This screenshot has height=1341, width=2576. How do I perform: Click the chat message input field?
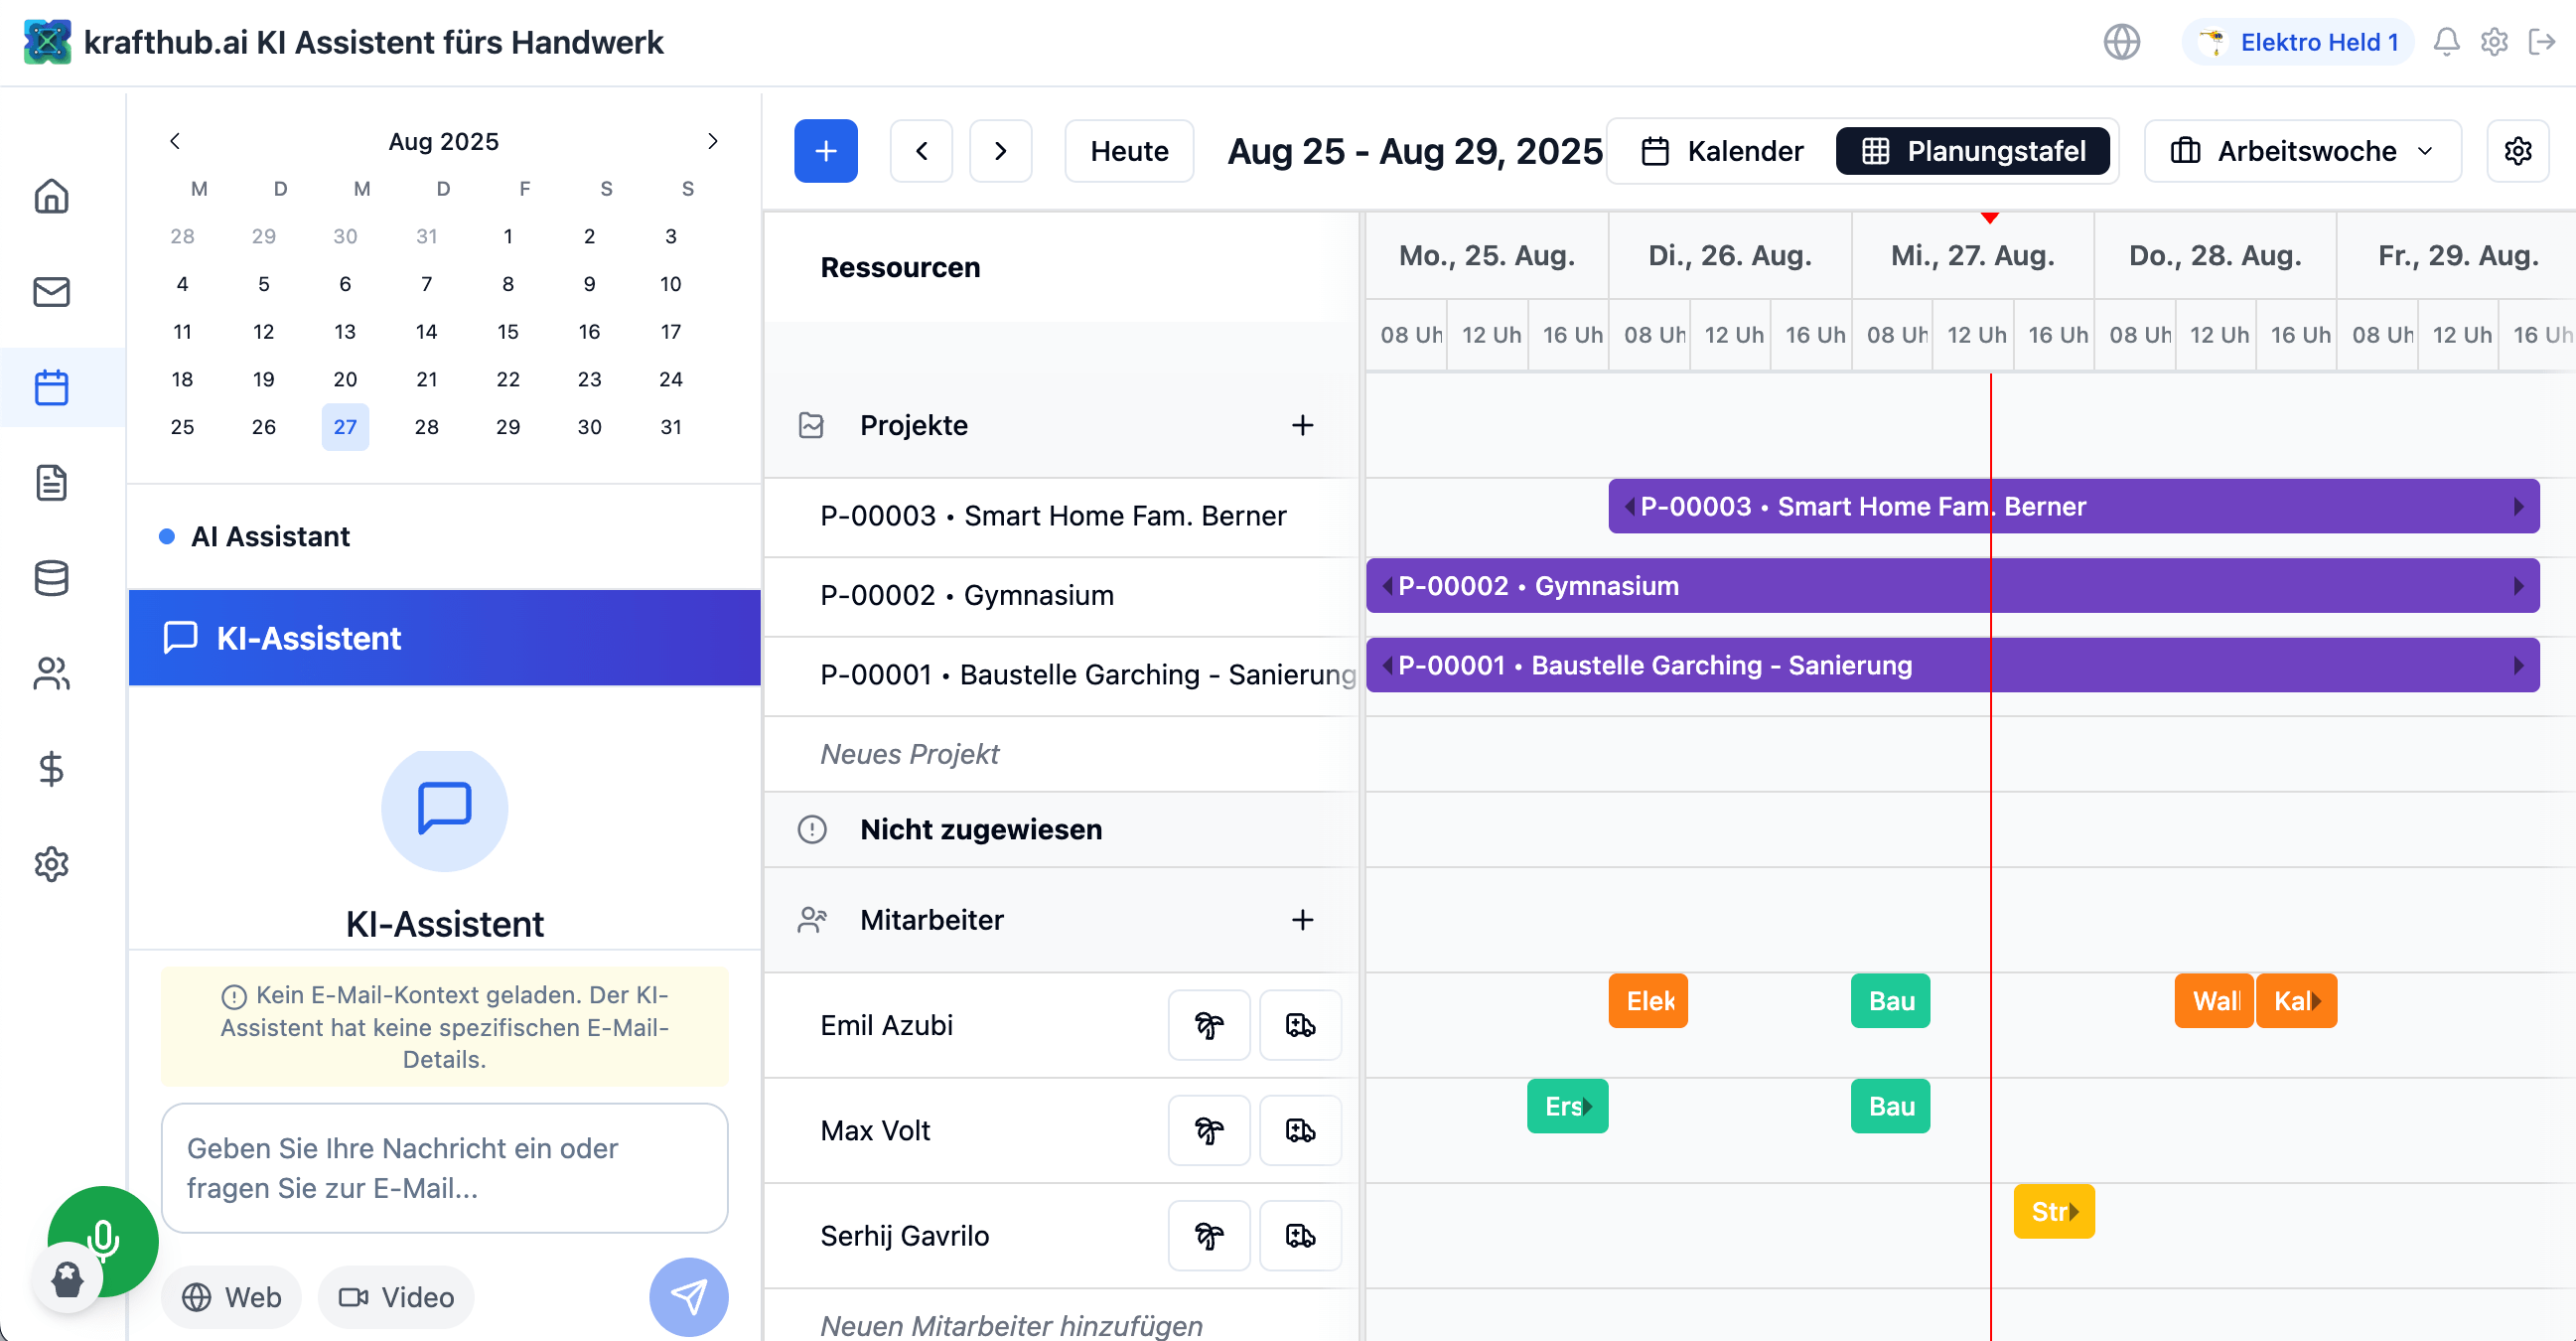point(444,1167)
